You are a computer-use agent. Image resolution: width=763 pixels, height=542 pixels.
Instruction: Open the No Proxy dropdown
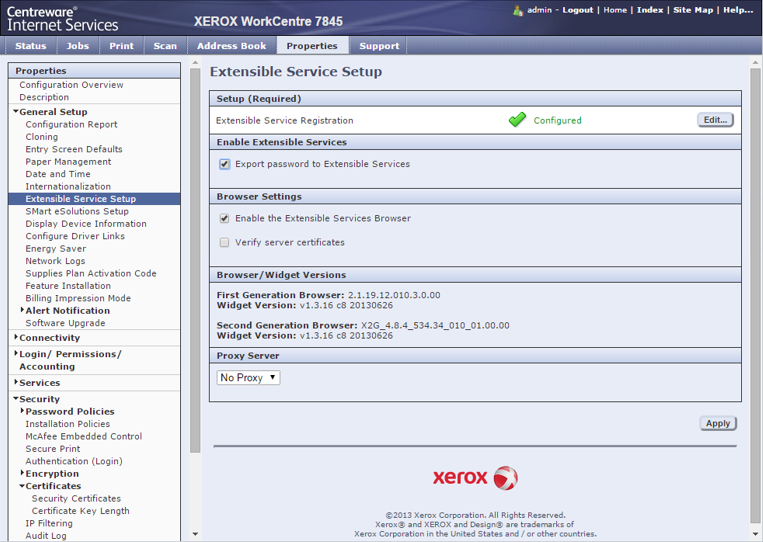coord(248,378)
